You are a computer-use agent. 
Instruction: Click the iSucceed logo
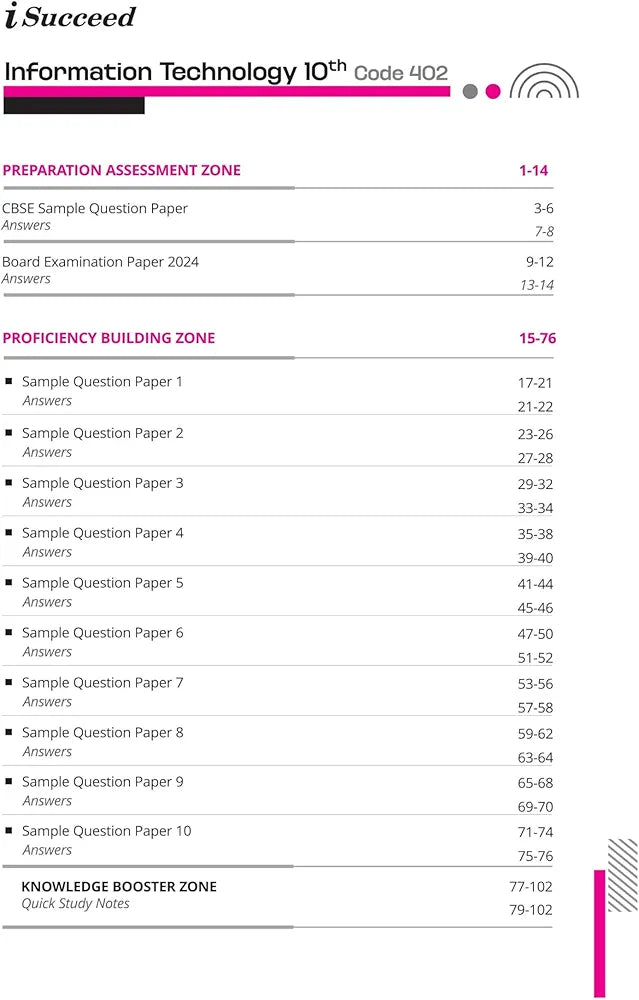pyautogui.click(x=70, y=17)
